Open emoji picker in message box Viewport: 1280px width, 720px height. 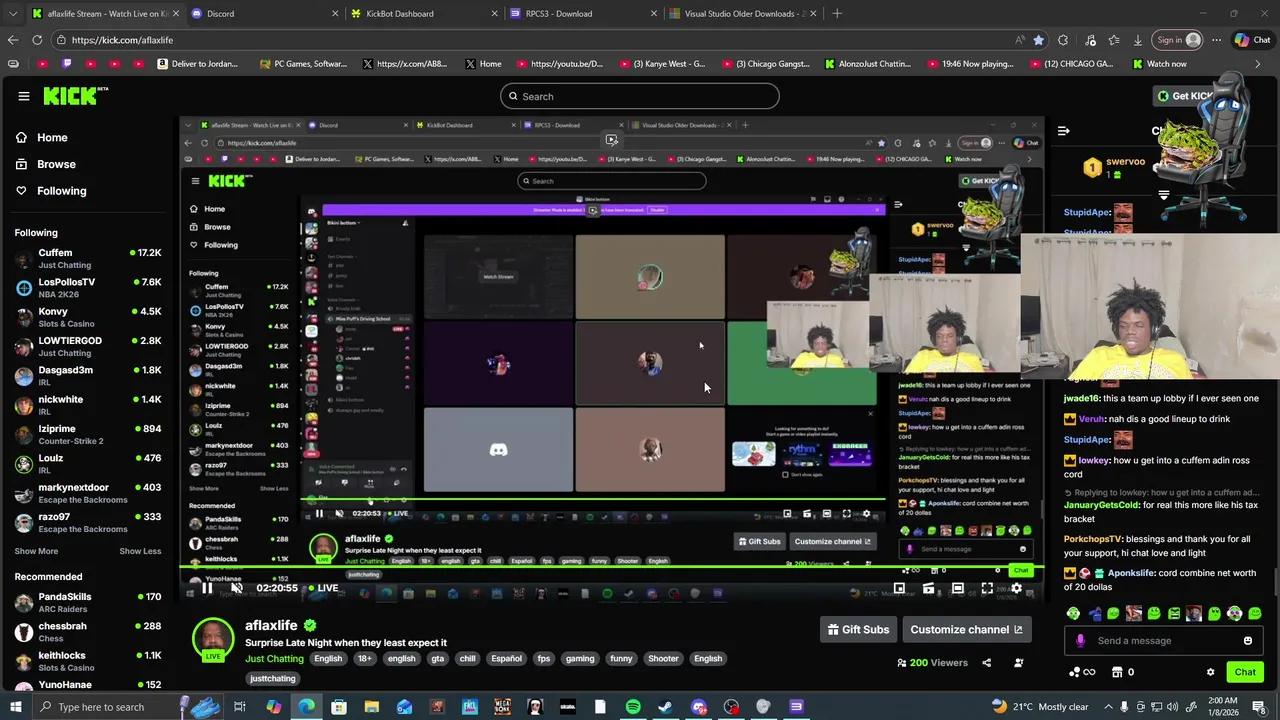1248,641
